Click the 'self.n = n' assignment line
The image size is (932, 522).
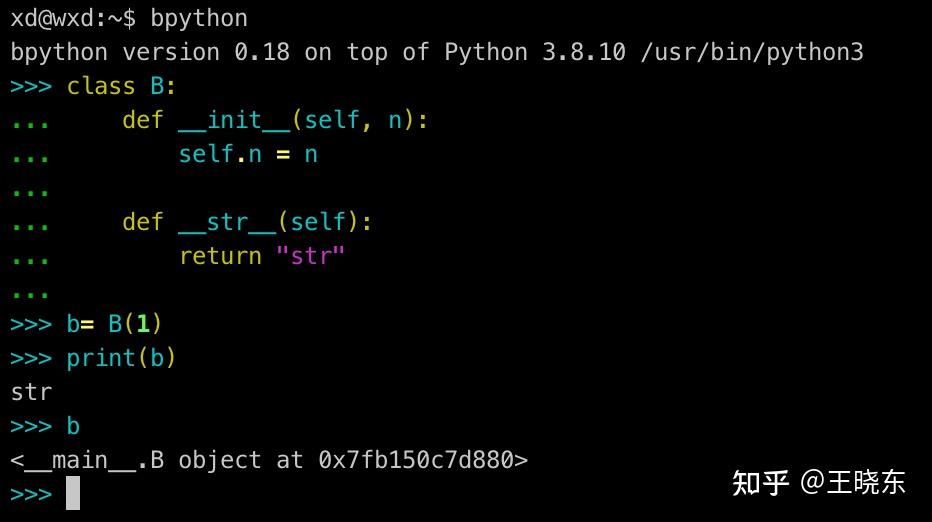248,154
